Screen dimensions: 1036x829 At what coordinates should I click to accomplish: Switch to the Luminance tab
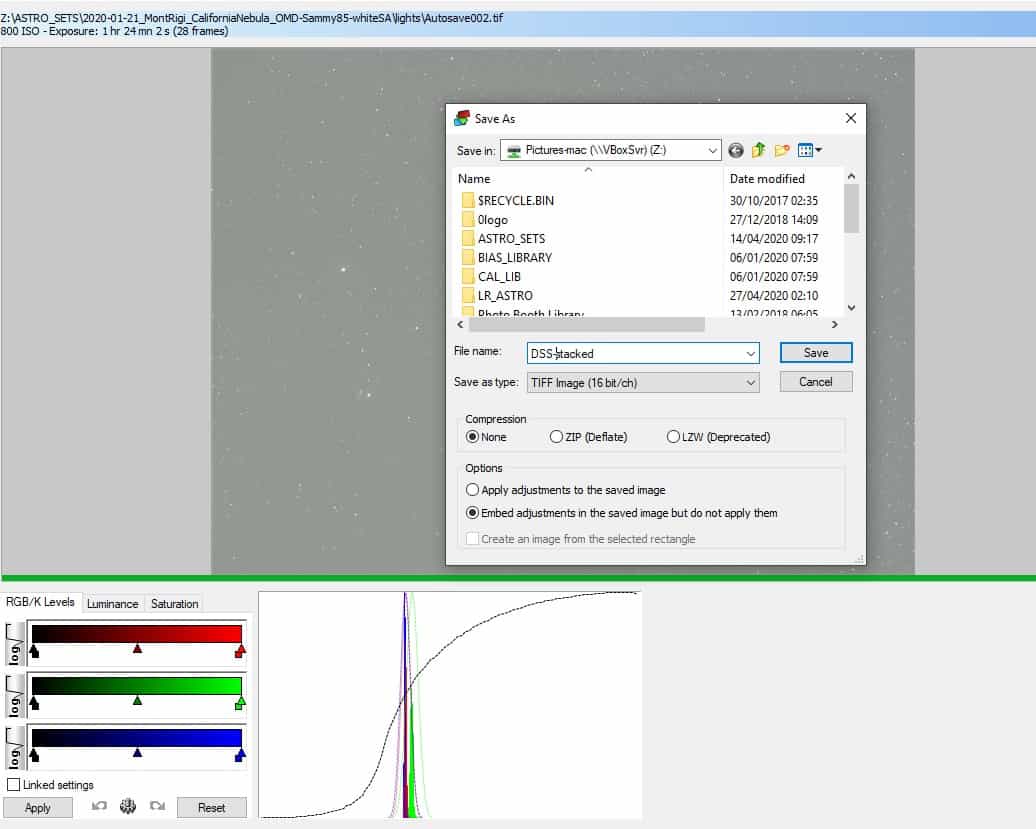point(112,604)
